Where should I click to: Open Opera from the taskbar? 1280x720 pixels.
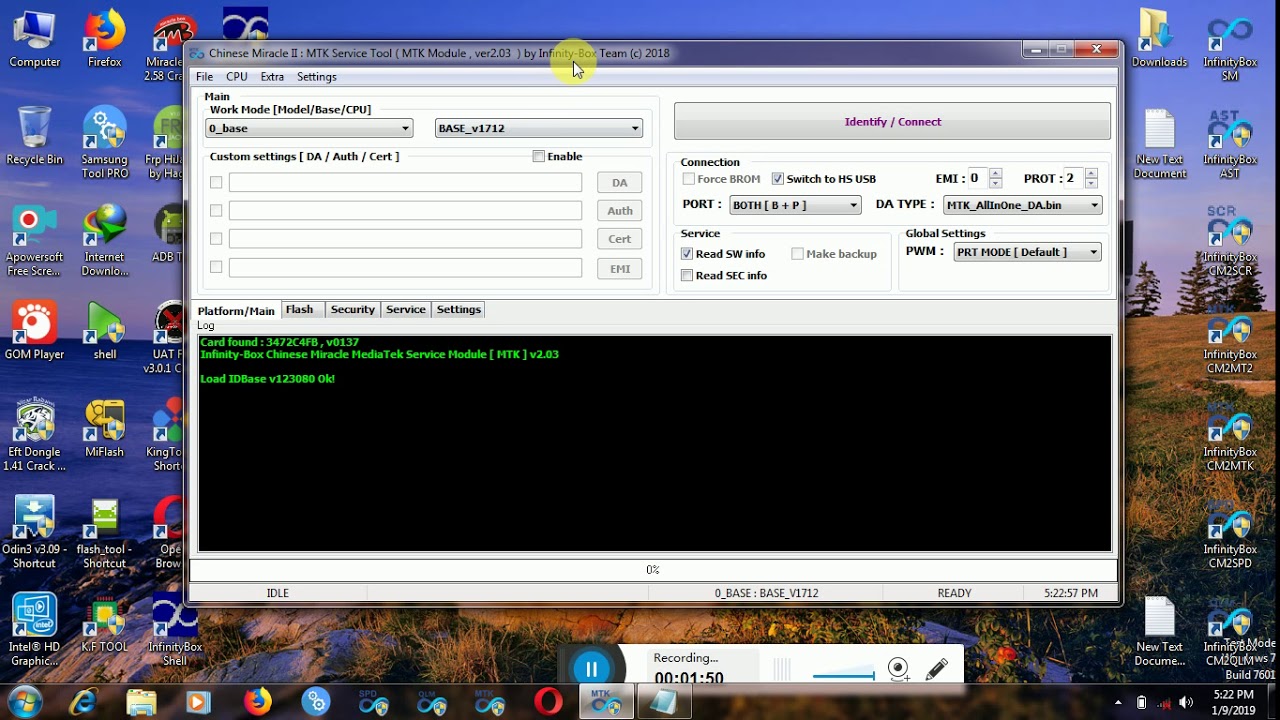[548, 703]
